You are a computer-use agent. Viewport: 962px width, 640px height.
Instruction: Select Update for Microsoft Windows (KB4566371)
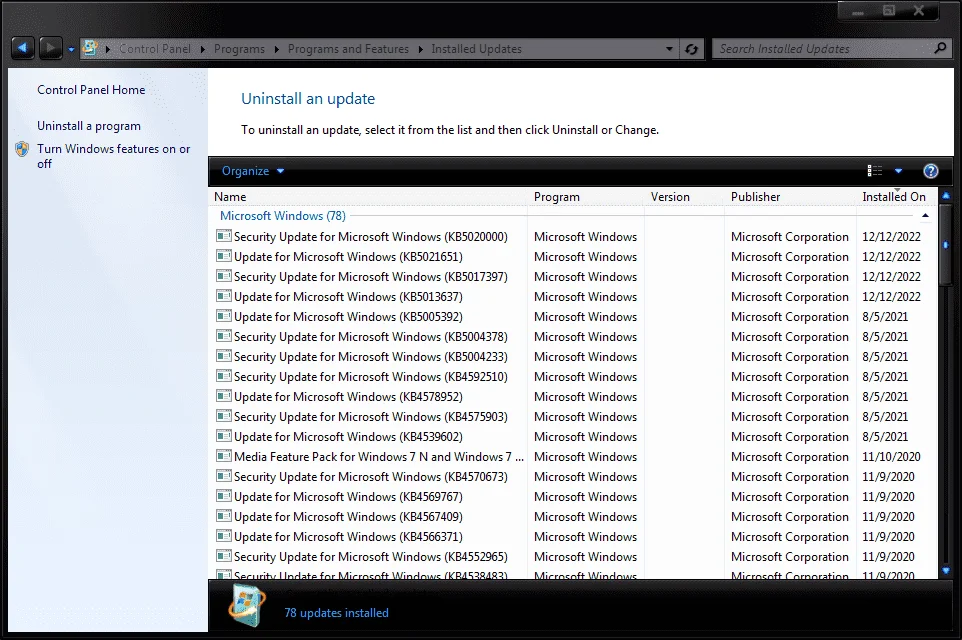coord(348,537)
